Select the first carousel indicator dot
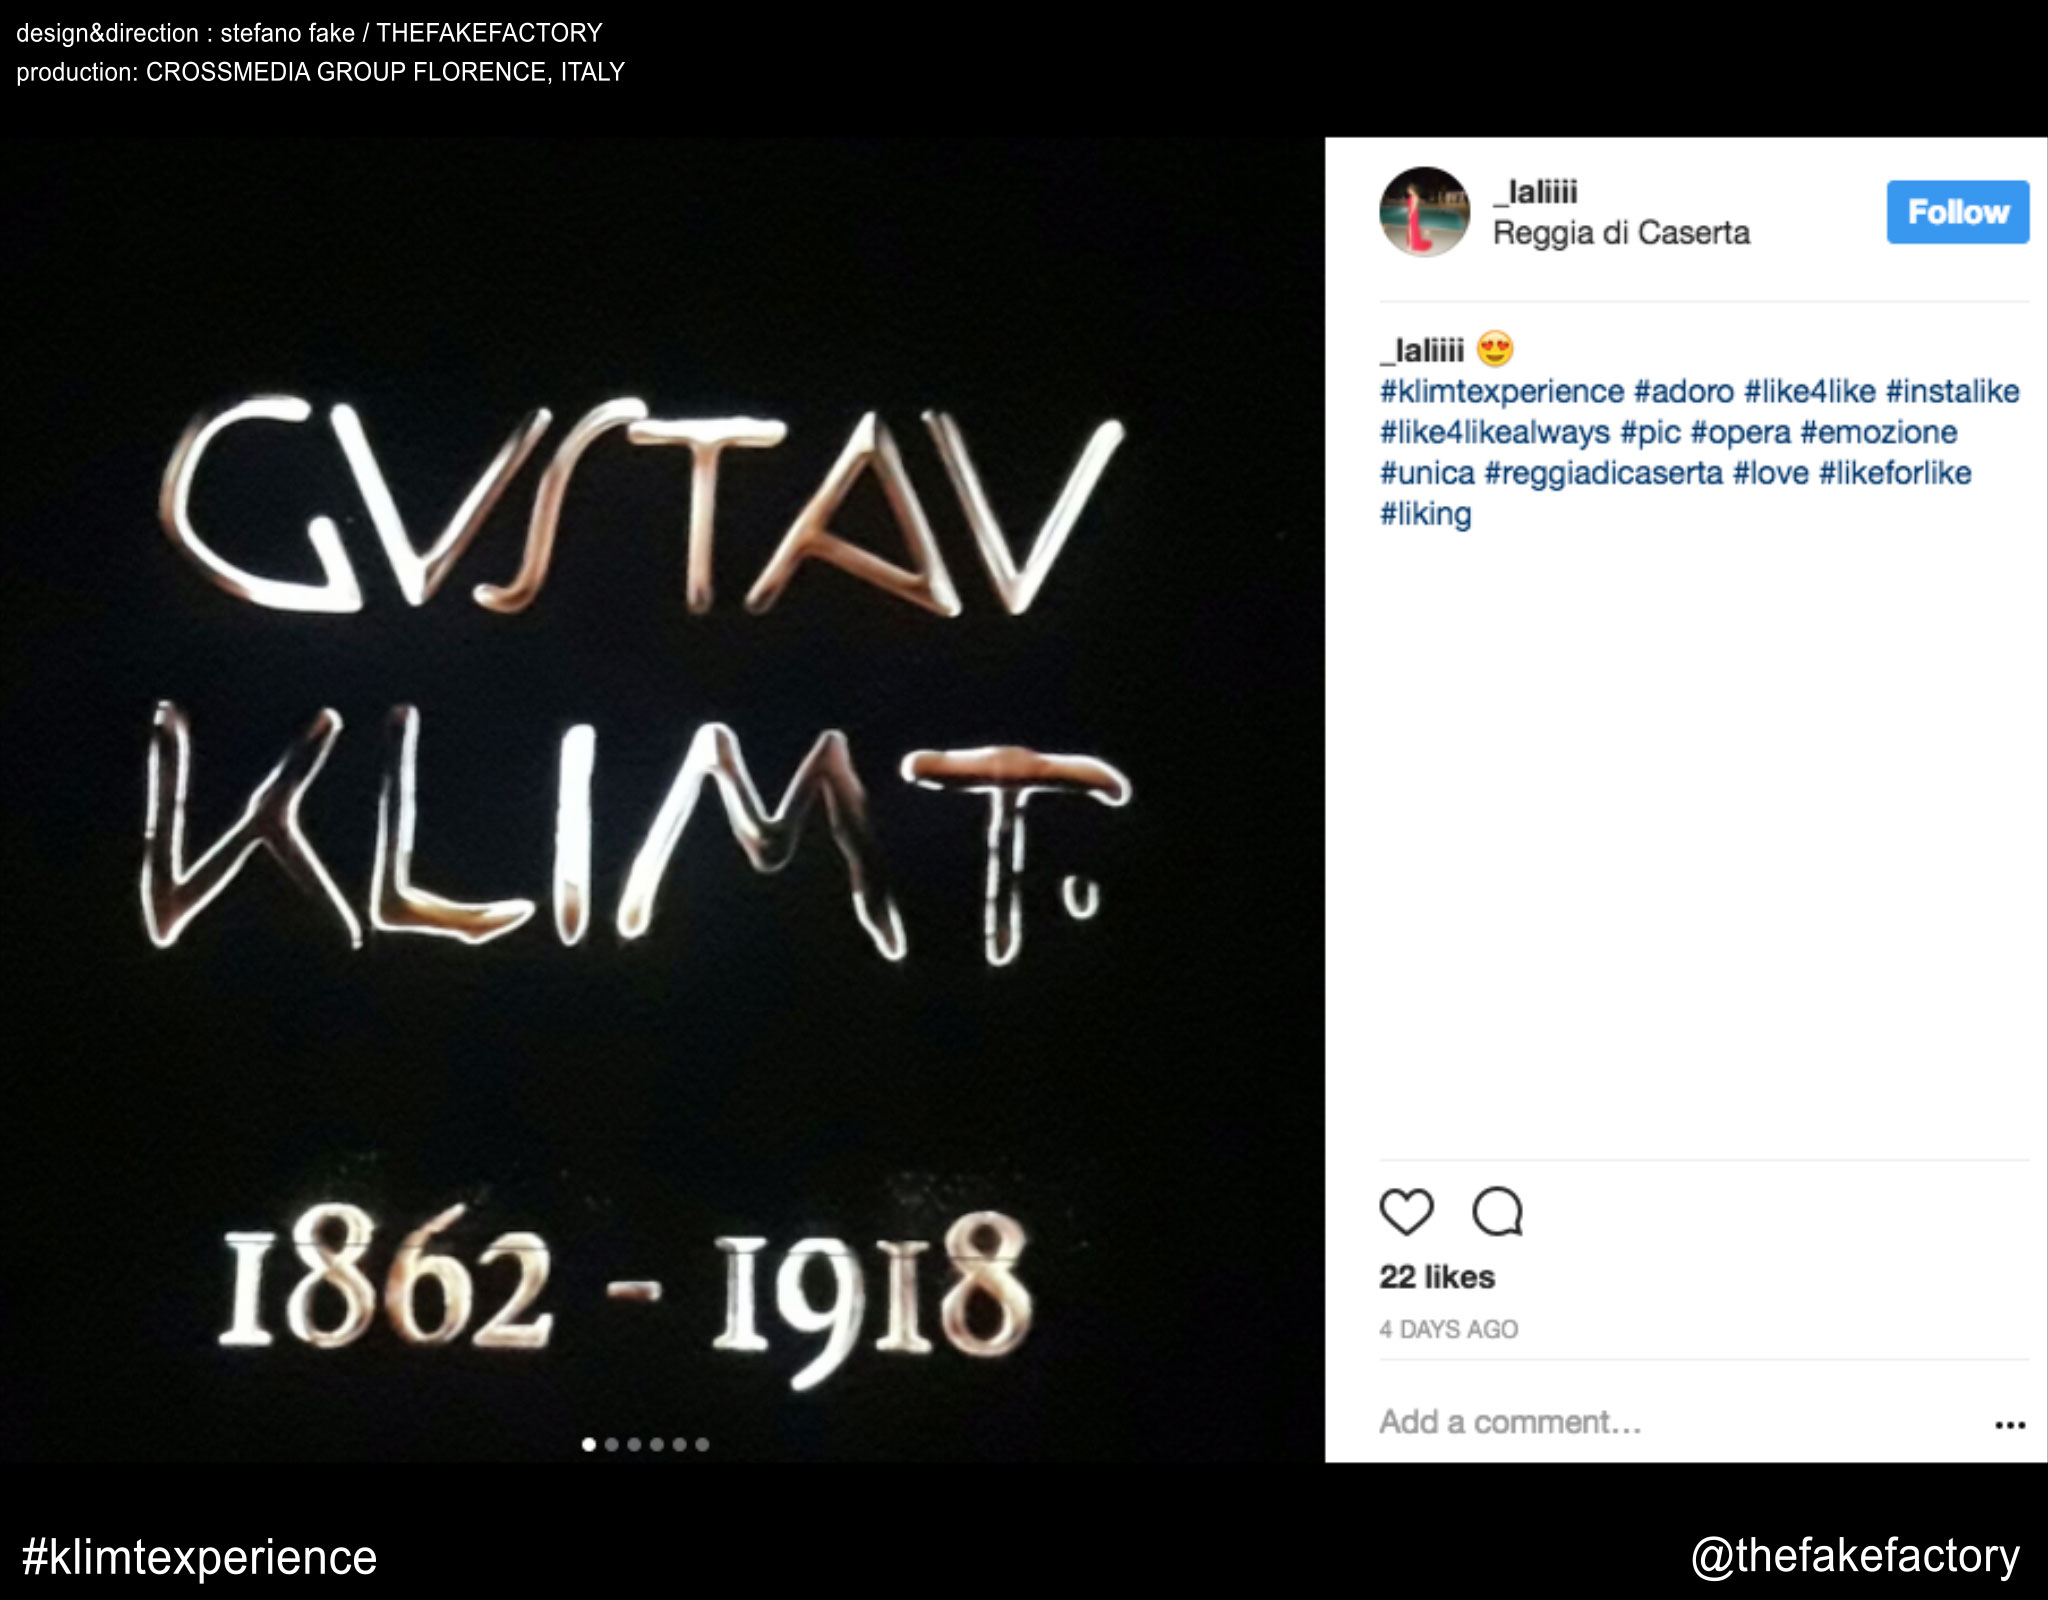The width and height of the screenshot is (2048, 1600). click(x=589, y=1444)
